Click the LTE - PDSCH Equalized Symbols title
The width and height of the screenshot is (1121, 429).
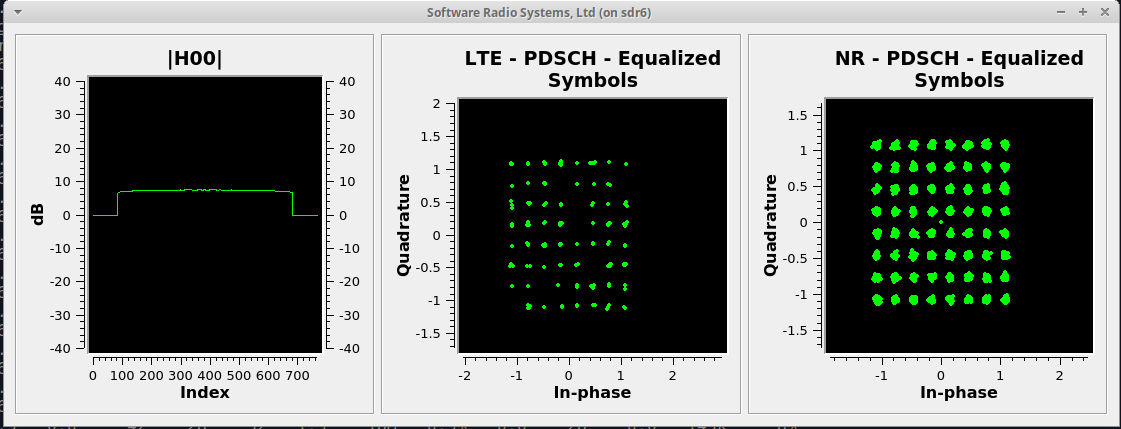[x=593, y=69]
